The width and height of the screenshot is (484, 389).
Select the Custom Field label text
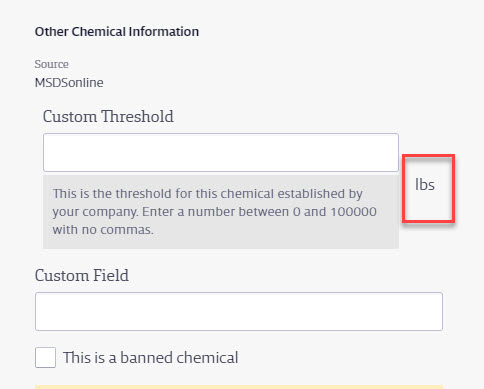coord(82,275)
